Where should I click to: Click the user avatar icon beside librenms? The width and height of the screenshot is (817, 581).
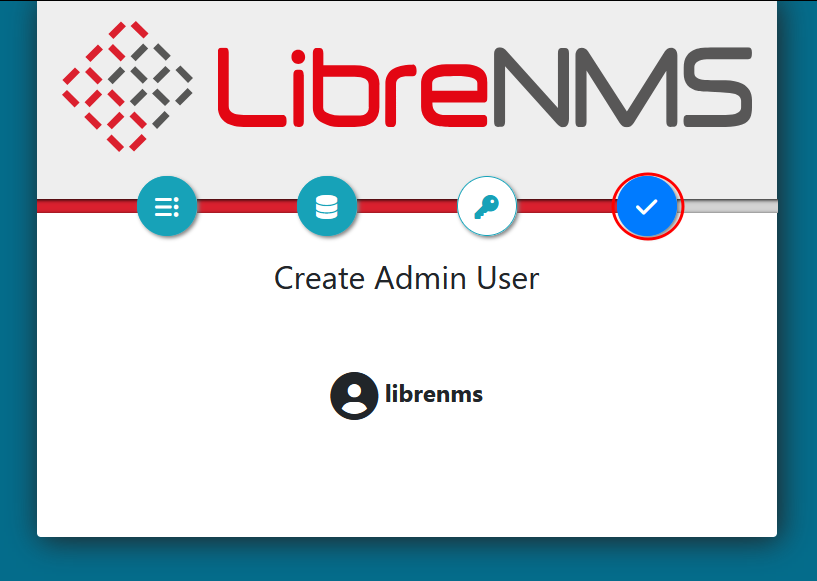click(x=354, y=395)
